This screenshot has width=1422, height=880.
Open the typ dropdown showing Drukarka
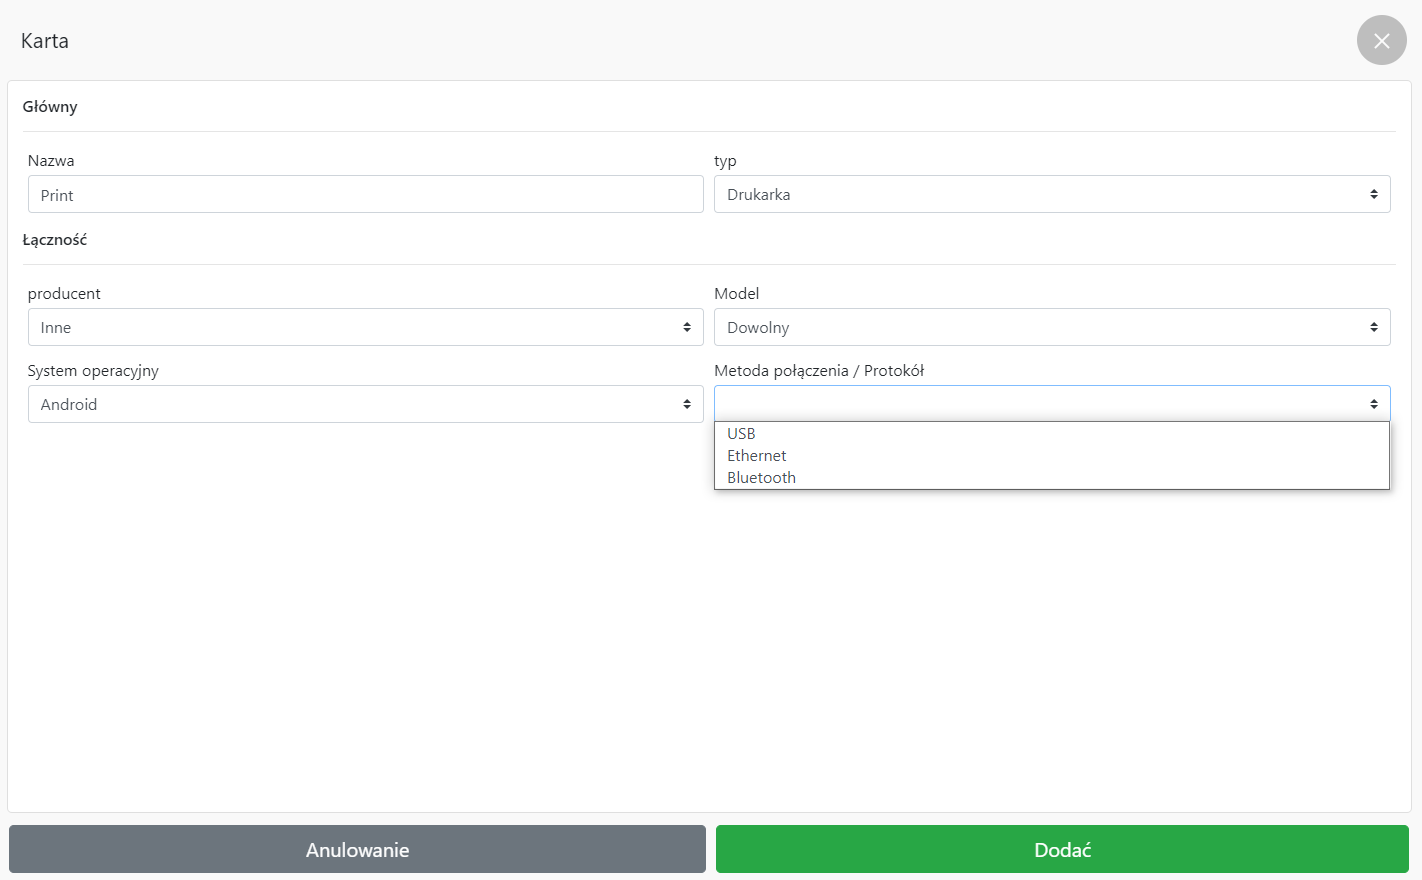pos(1040,195)
